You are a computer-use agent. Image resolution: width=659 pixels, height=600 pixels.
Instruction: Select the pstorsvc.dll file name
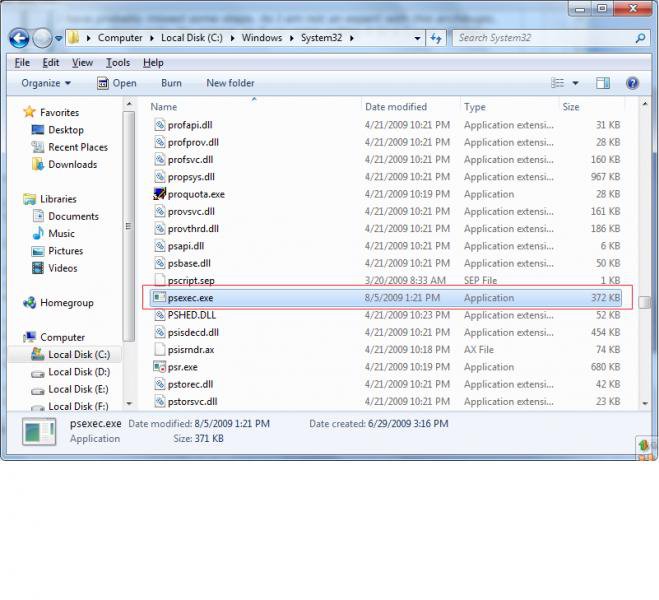[x=192, y=401]
